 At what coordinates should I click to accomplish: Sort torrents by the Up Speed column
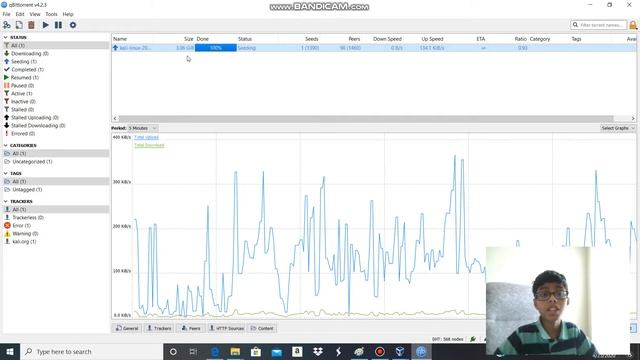click(432, 39)
